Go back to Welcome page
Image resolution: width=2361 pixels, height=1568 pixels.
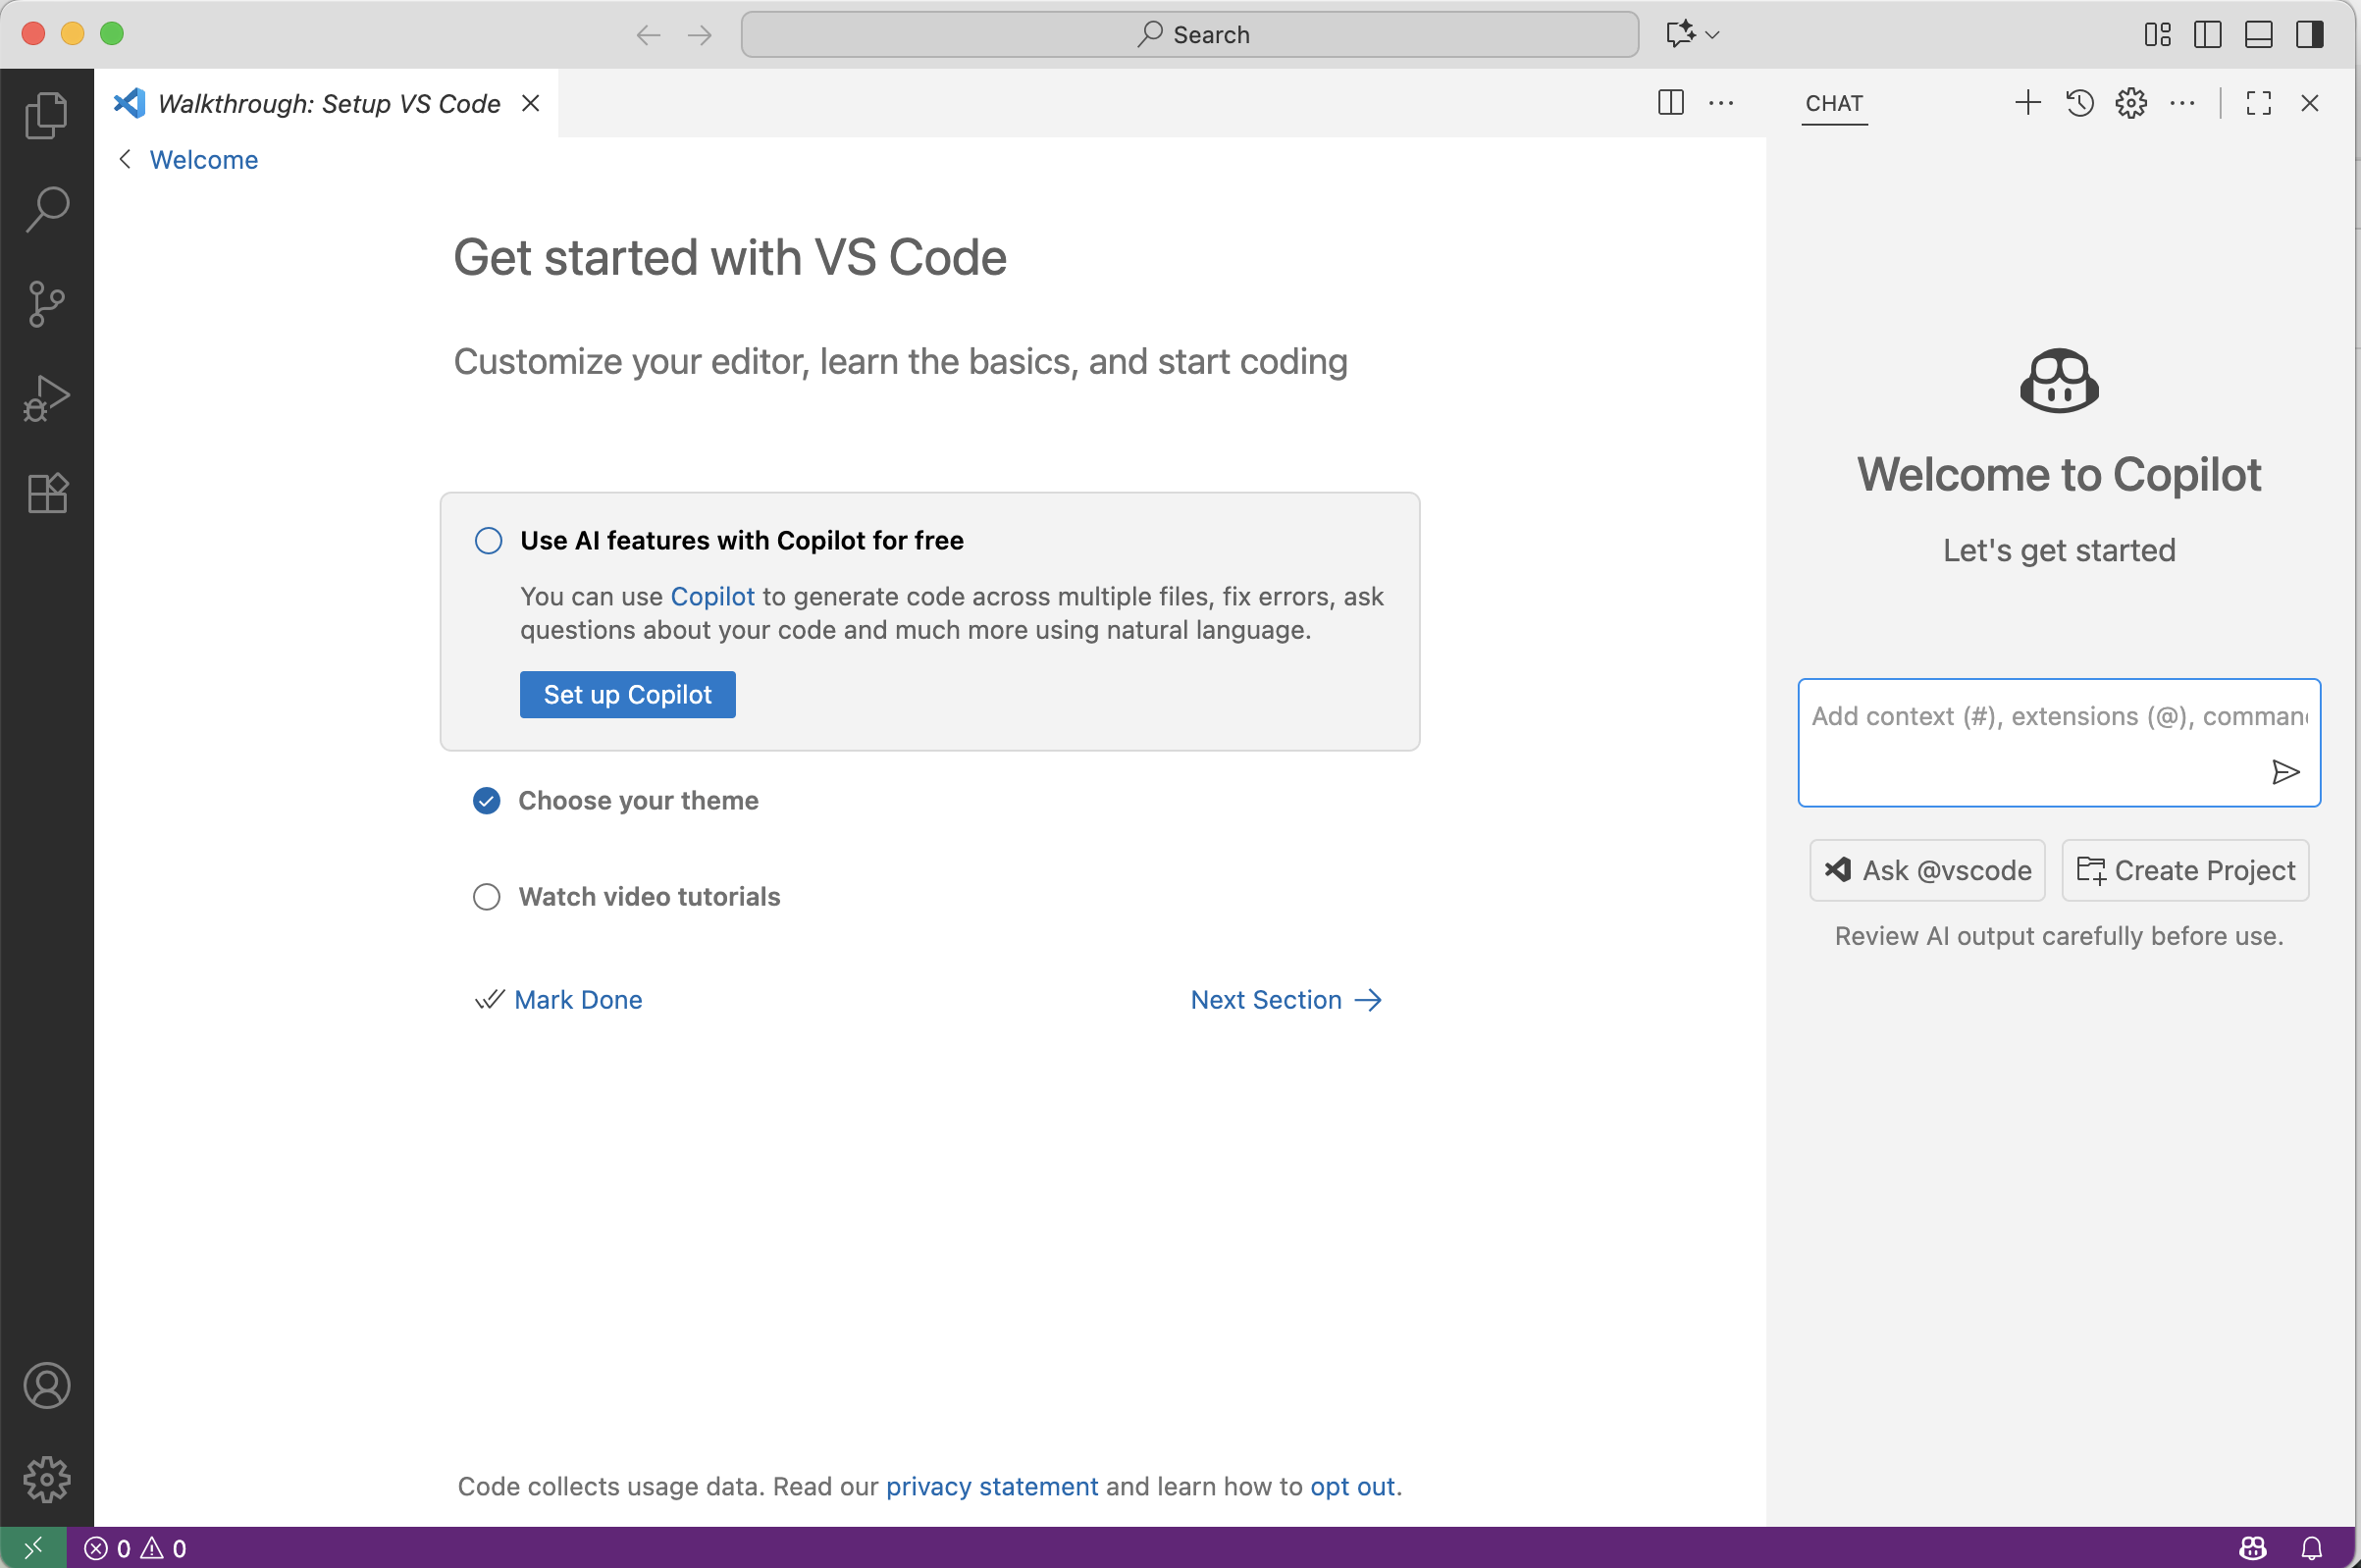tap(203, 159)
